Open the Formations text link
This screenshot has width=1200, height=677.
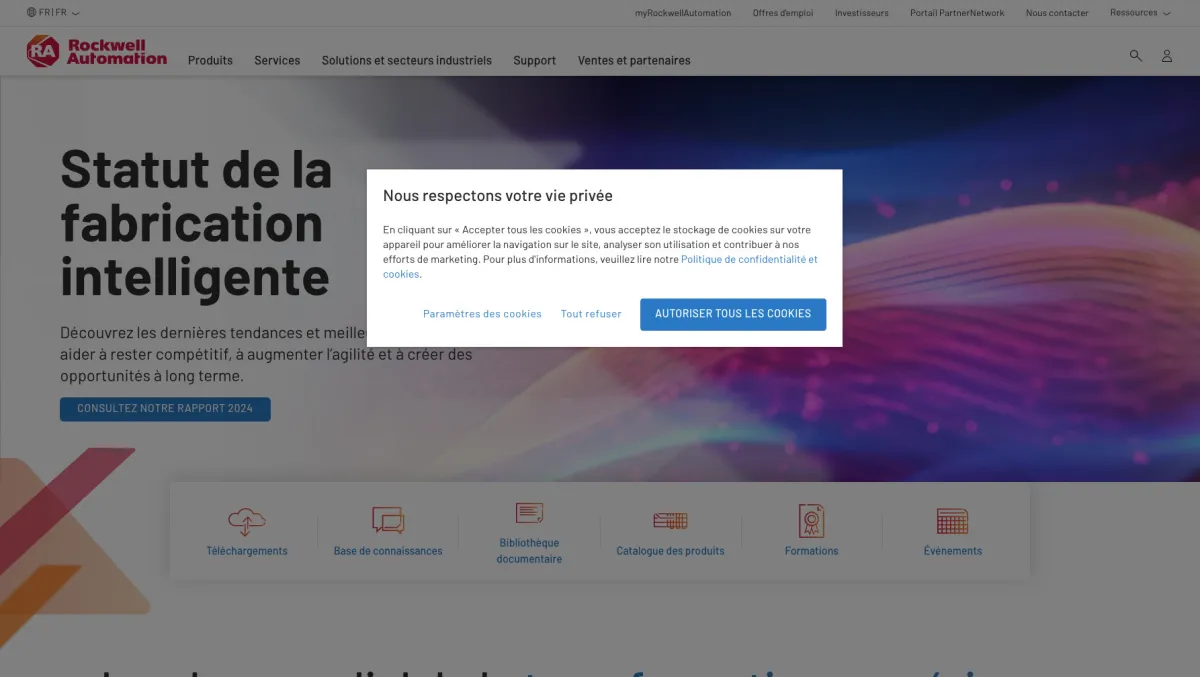pyautogui.click(x=811, y=551)
